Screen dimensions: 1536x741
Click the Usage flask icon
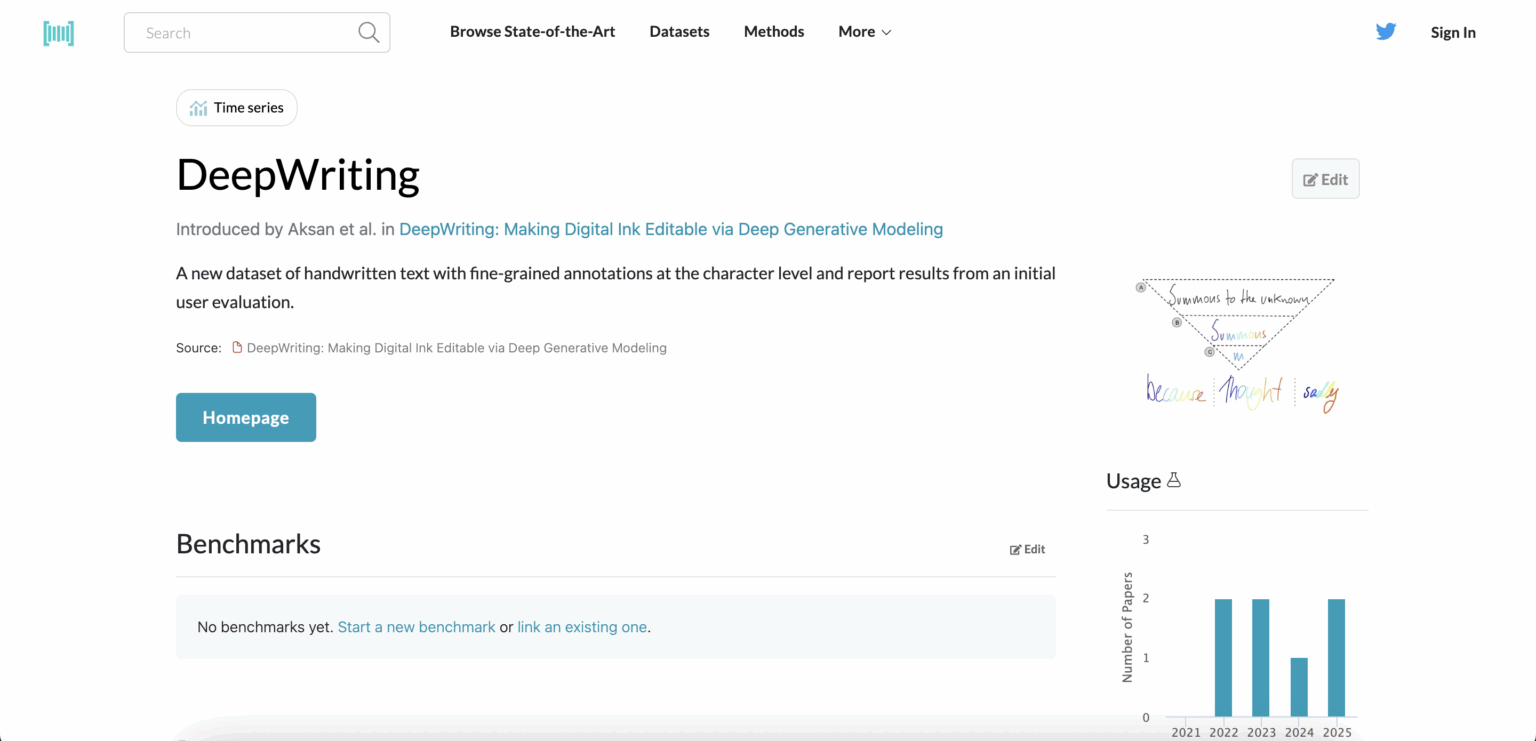1174,481
